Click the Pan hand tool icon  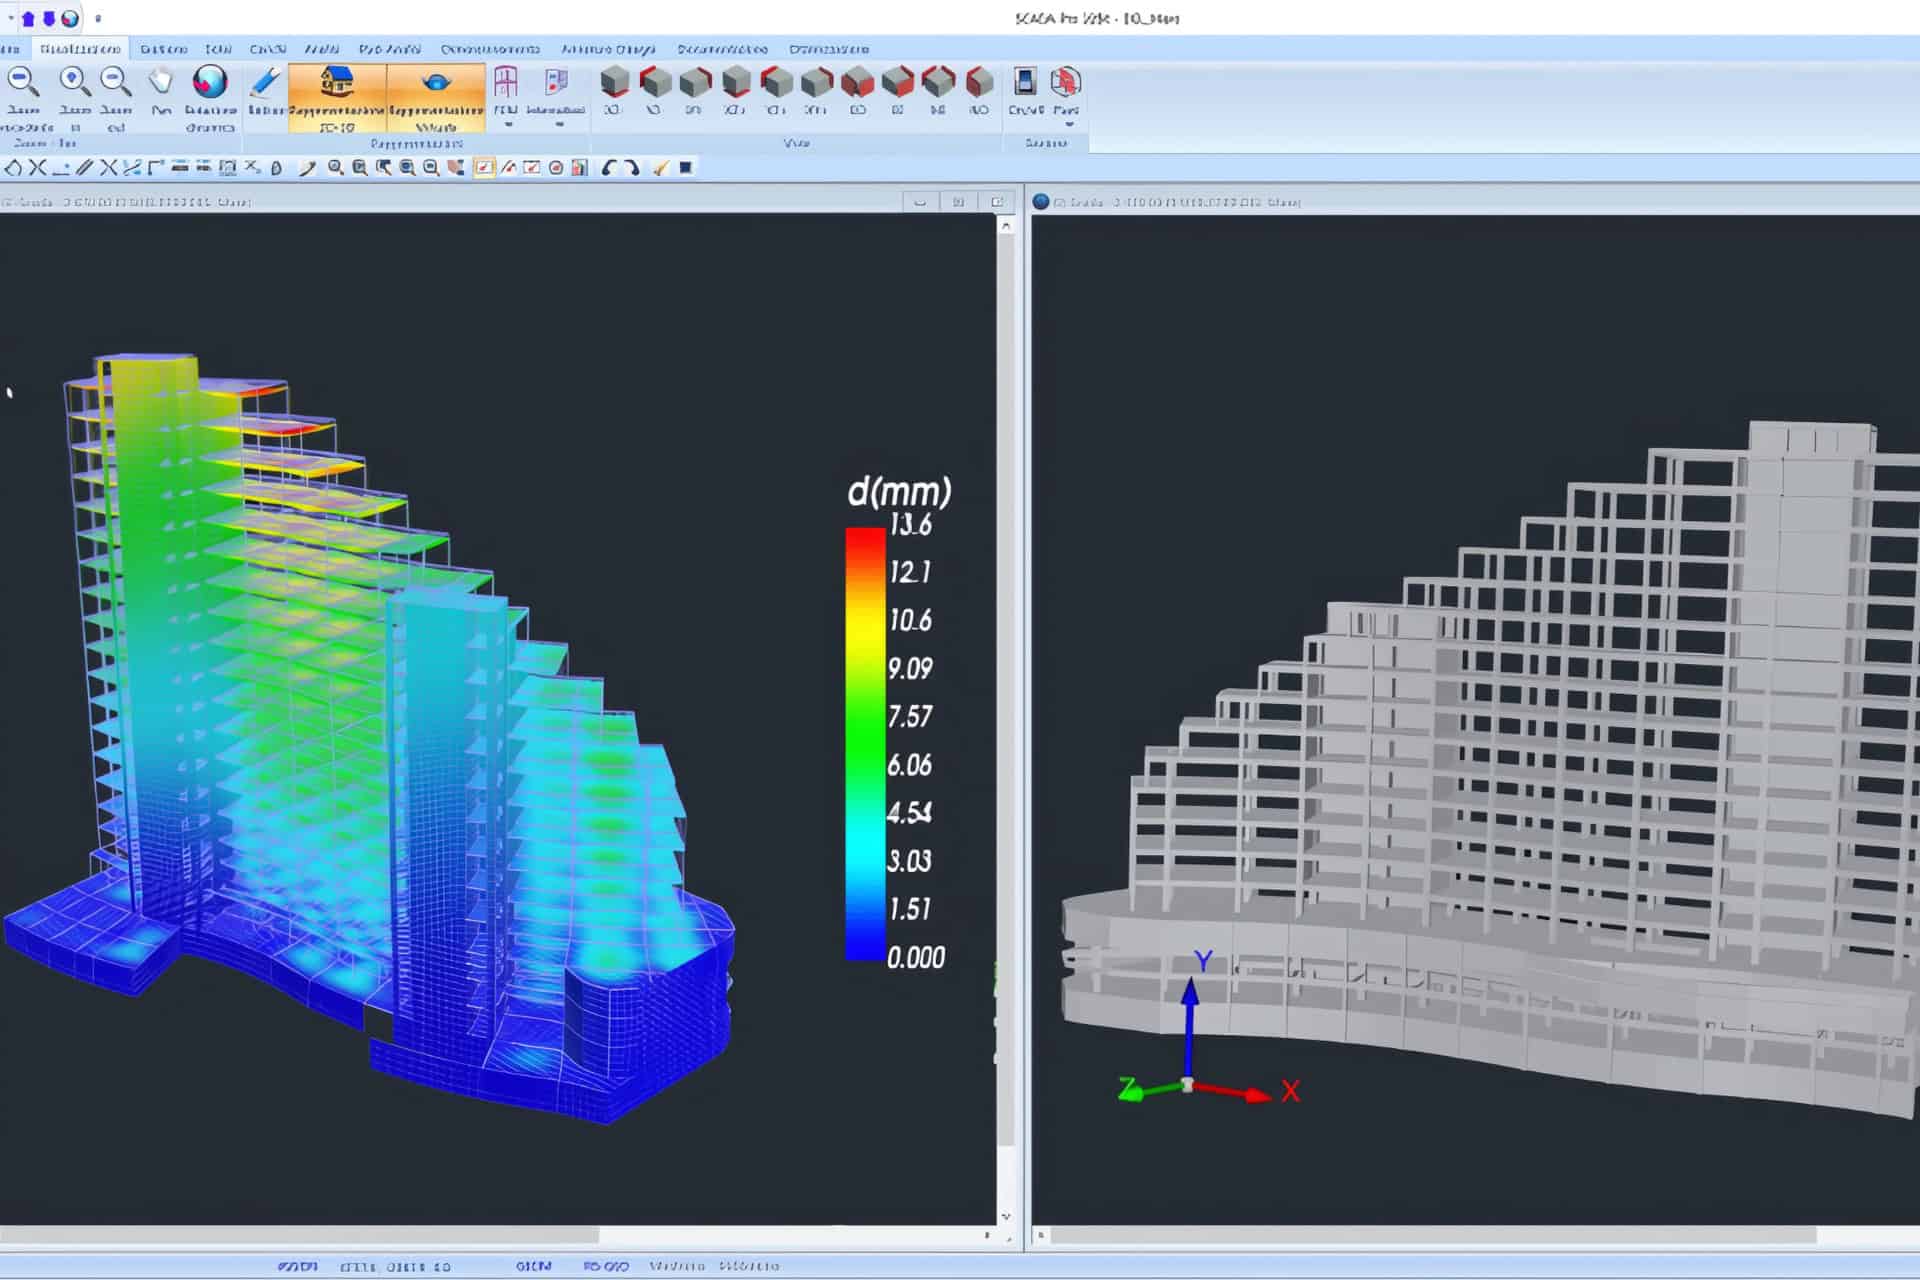(x=160, y=83)
